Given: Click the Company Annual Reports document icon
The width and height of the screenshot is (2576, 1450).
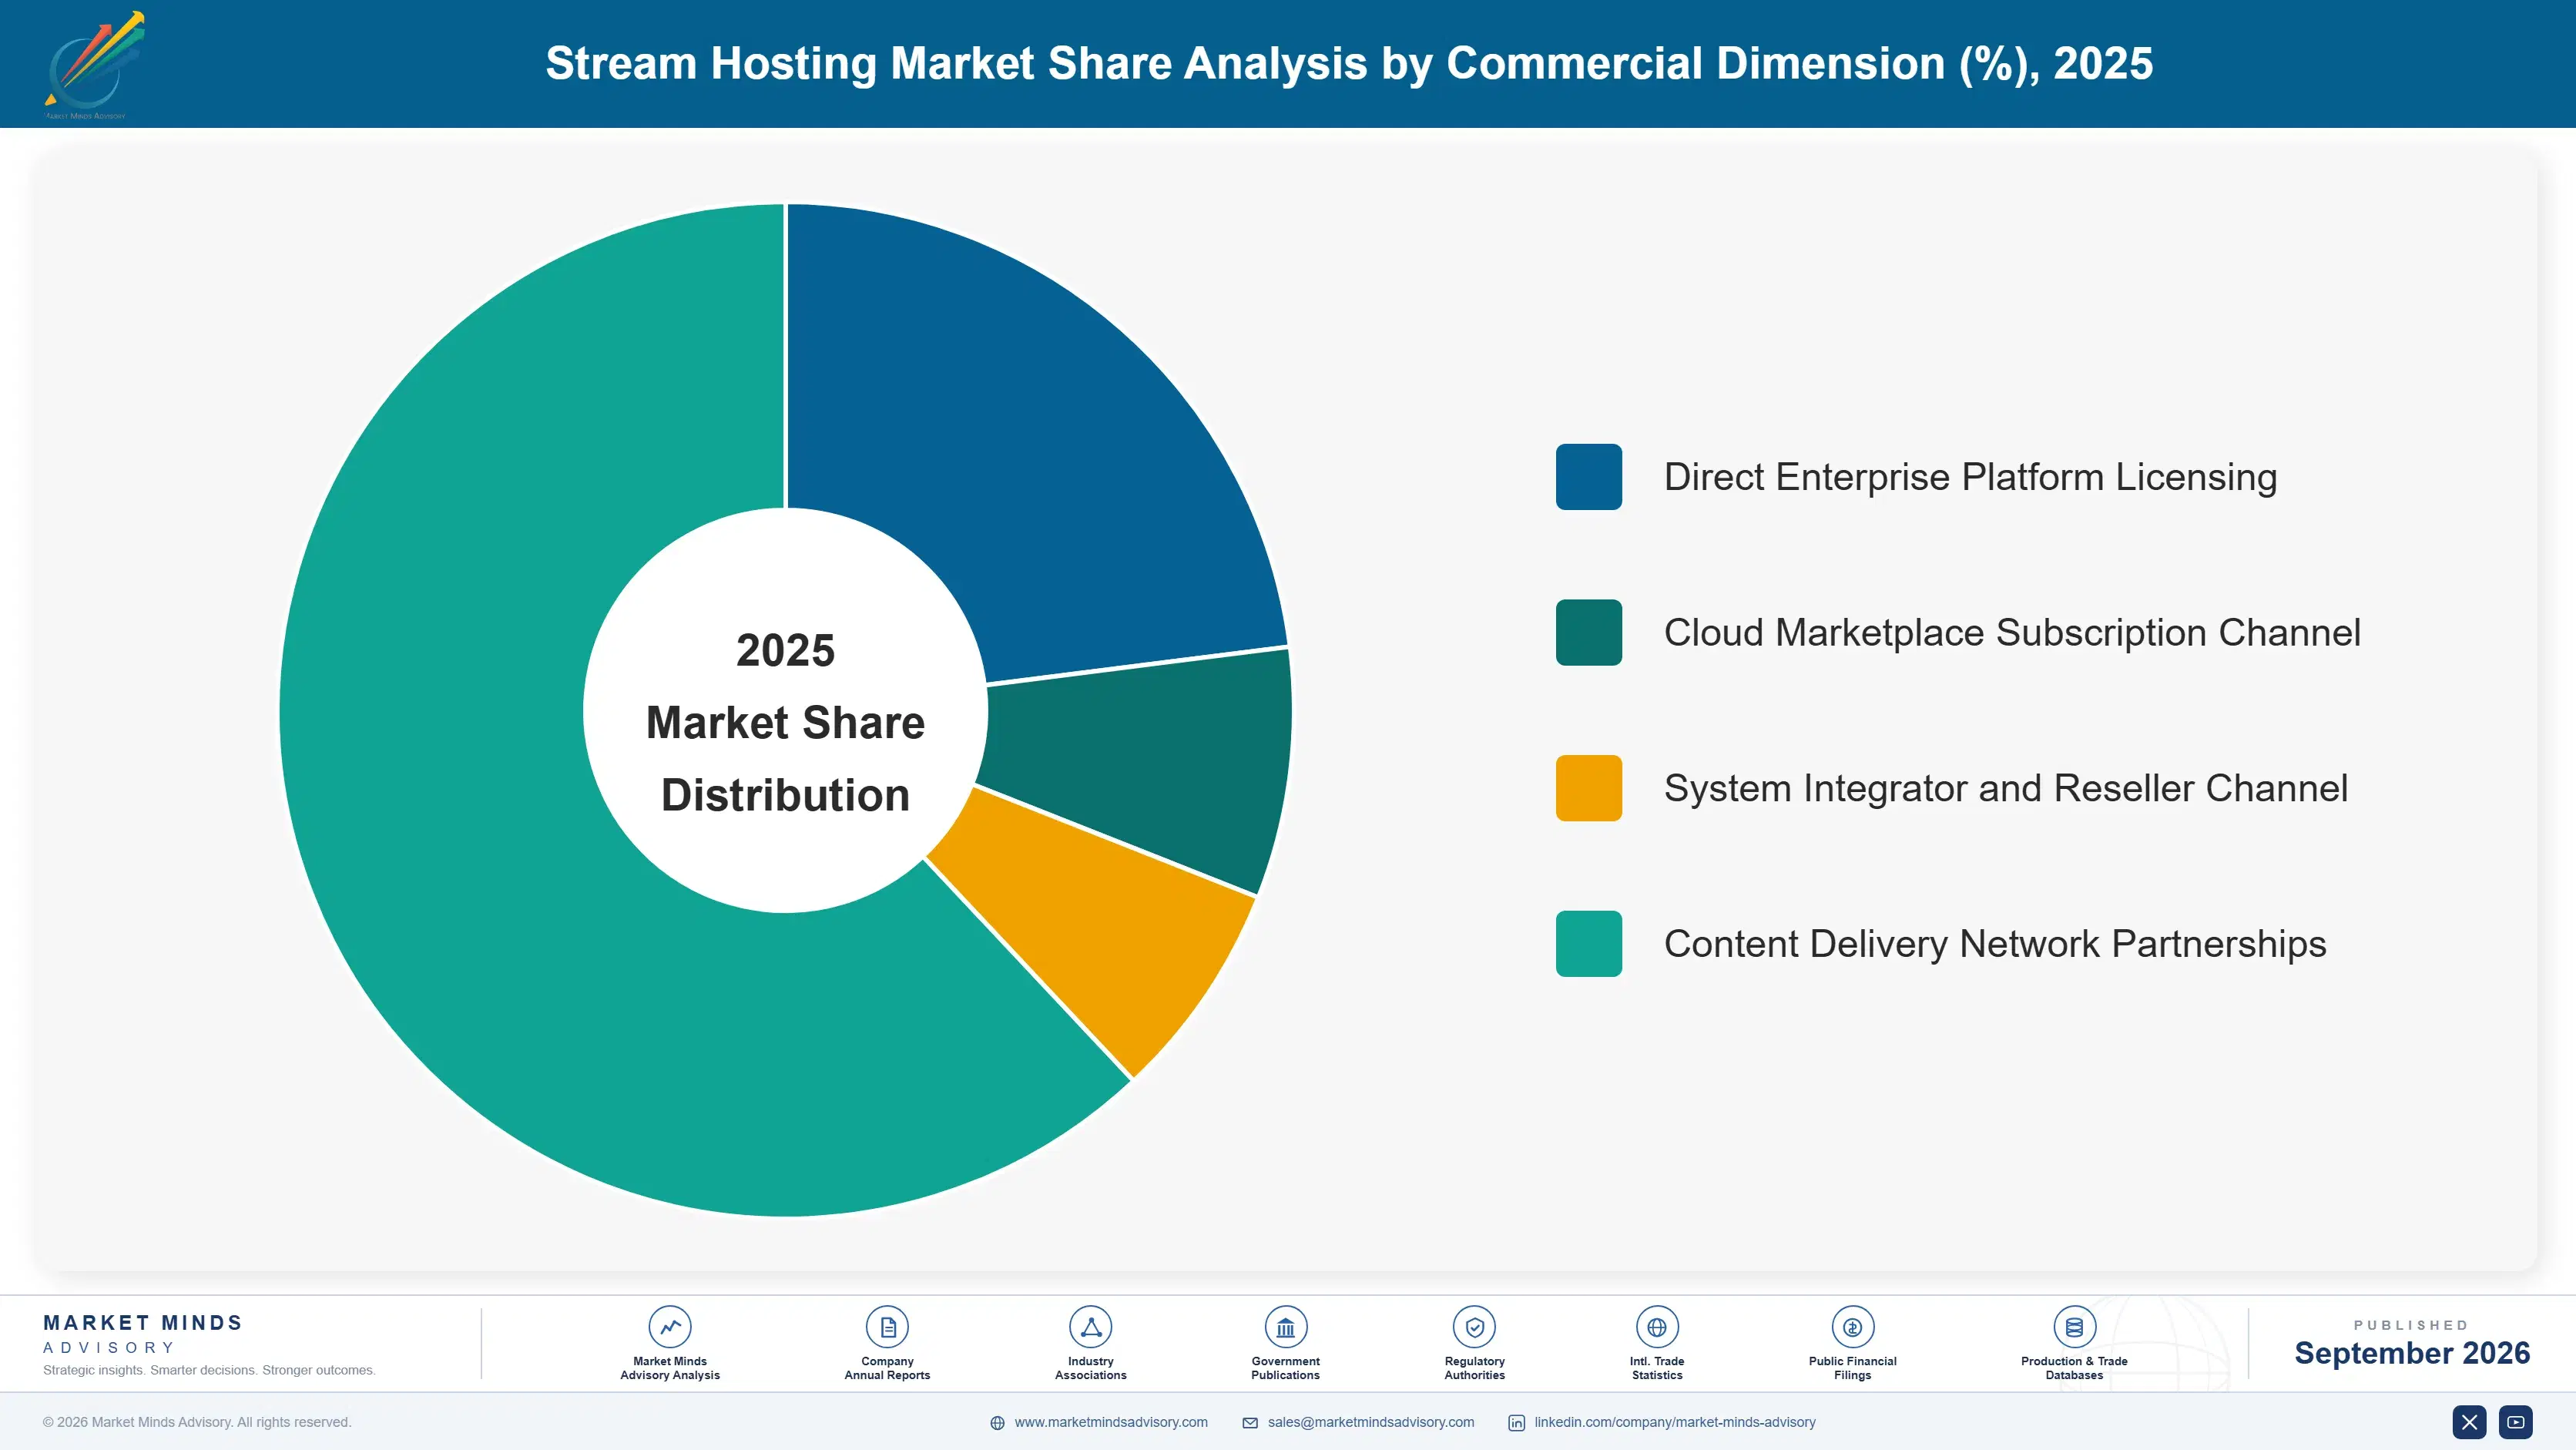Looking at the screenshot, I should pos(887,1327).
